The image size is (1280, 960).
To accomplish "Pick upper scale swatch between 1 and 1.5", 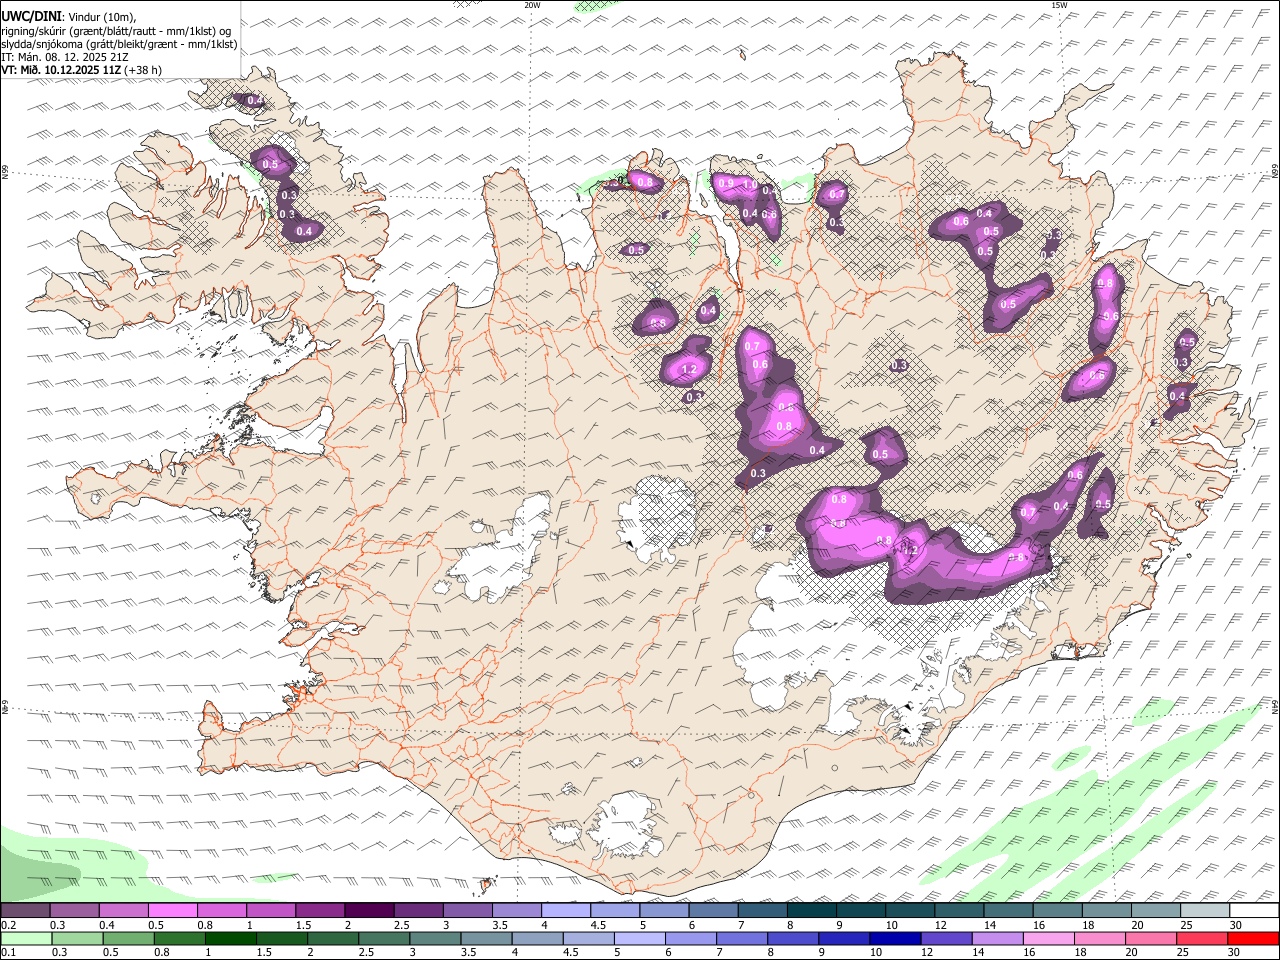I will pyautogui.click(x=270, y=910).
